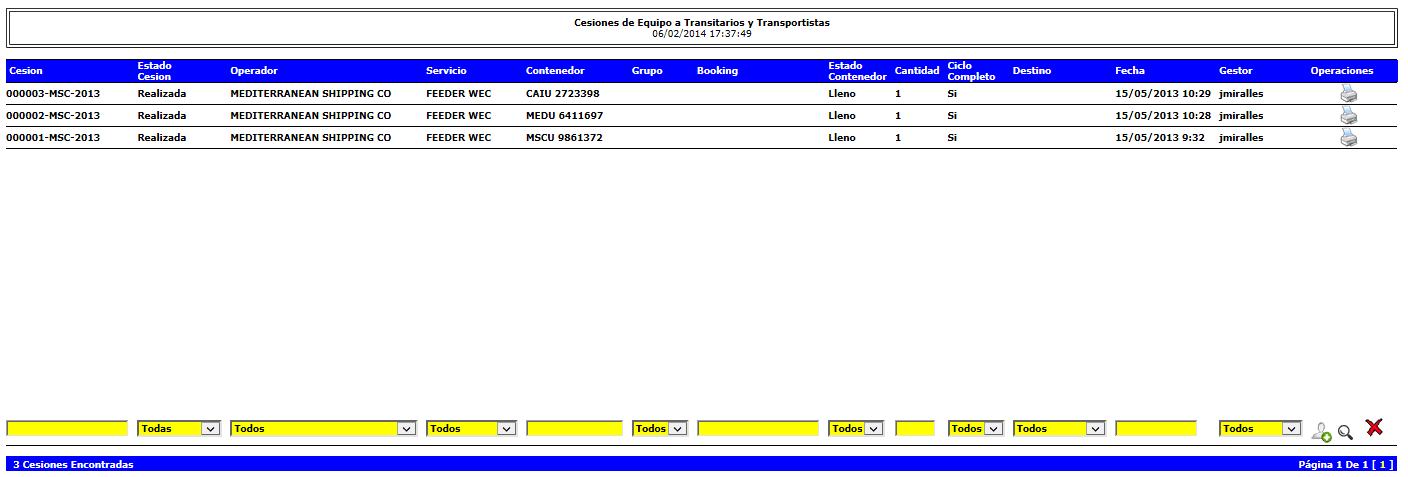Run the search with the magnifier icon
1408x477 pixels.
(x=1345, y=432)
